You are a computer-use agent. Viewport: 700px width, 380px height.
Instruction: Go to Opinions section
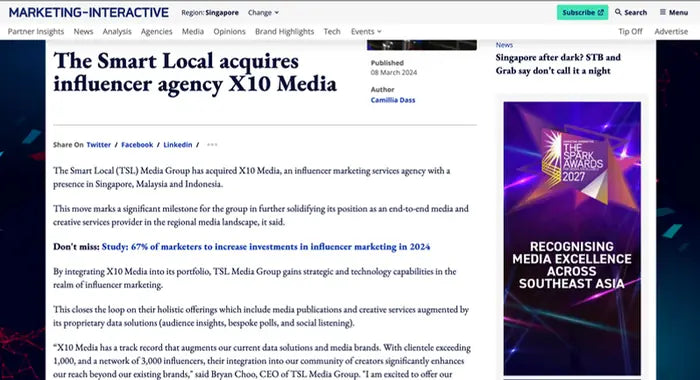tap(229, 31)
